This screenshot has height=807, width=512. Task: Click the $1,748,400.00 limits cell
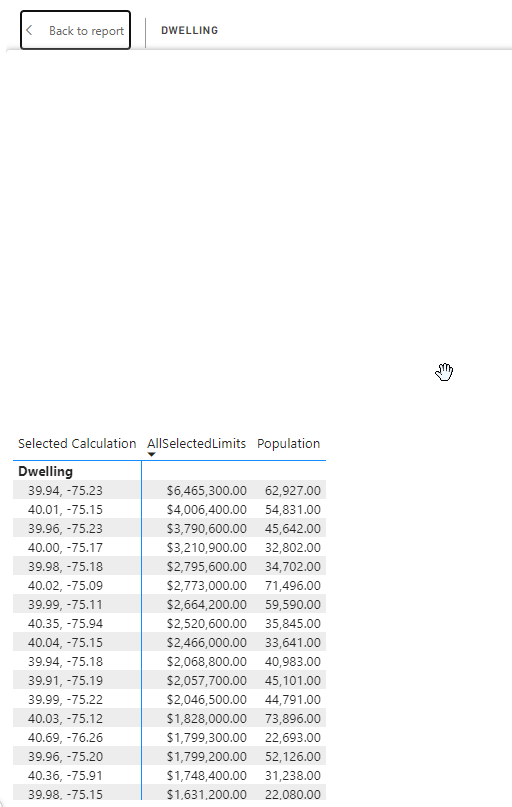pyautogui.click(x=206, y=776)
